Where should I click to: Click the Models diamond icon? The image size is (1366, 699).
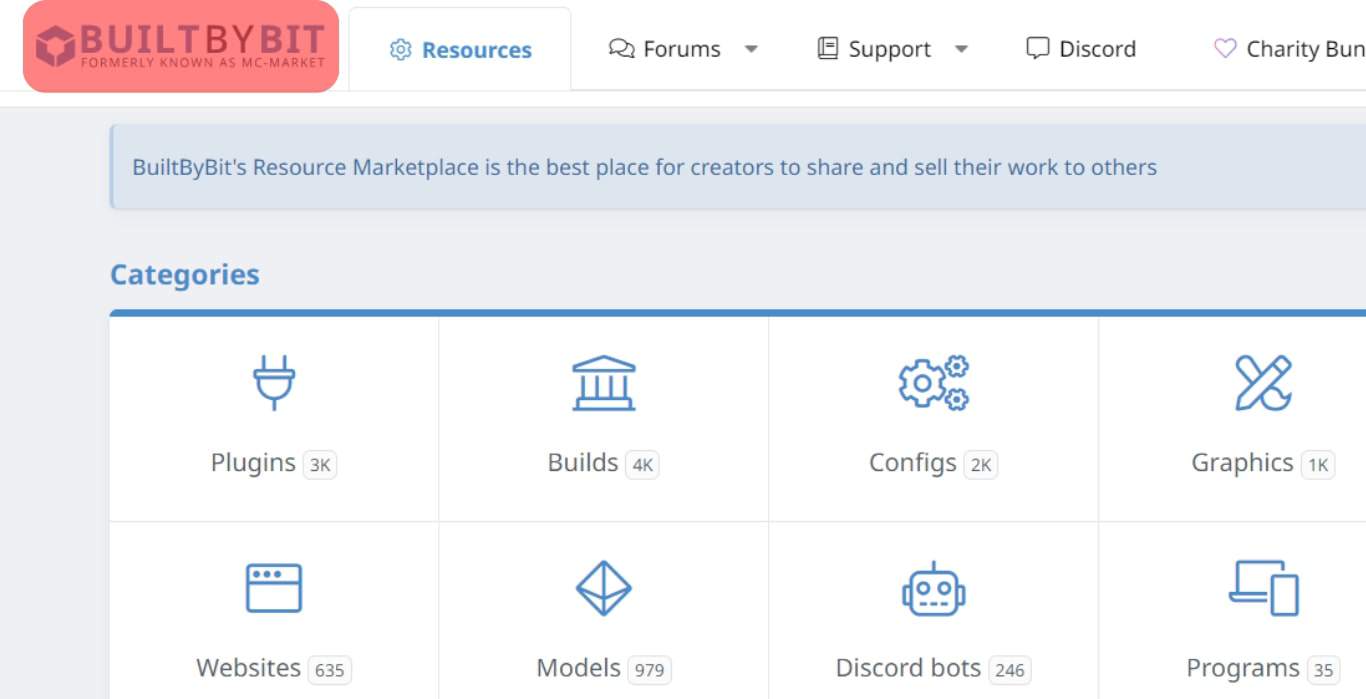[602, 588]
